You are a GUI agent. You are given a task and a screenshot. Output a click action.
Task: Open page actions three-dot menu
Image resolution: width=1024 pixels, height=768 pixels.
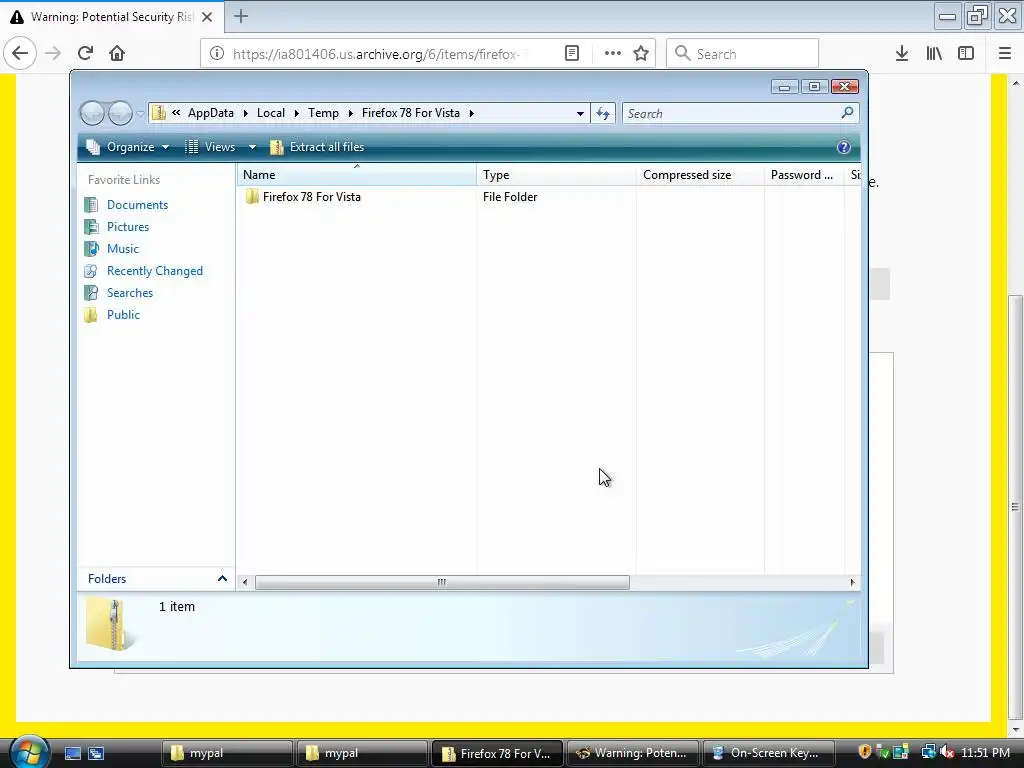(x=613, y=54)
